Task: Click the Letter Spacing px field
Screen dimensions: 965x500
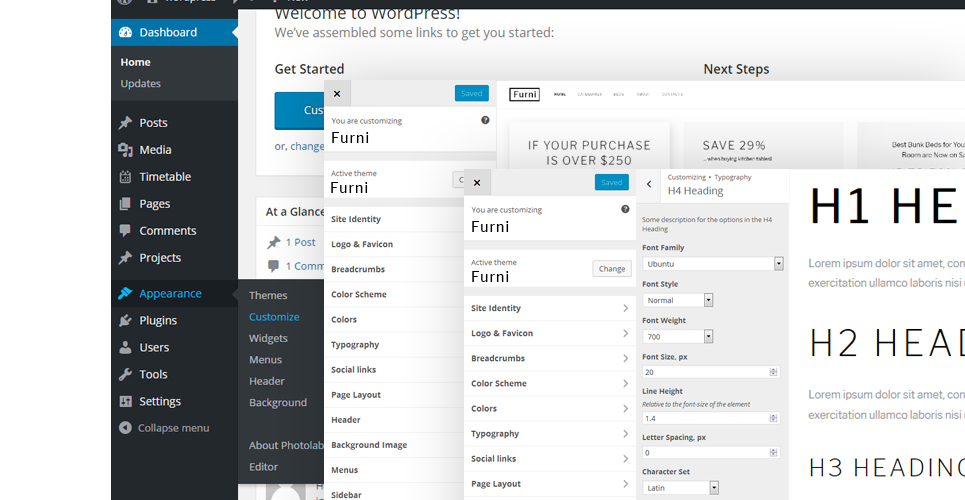Action: pos(711,453)
